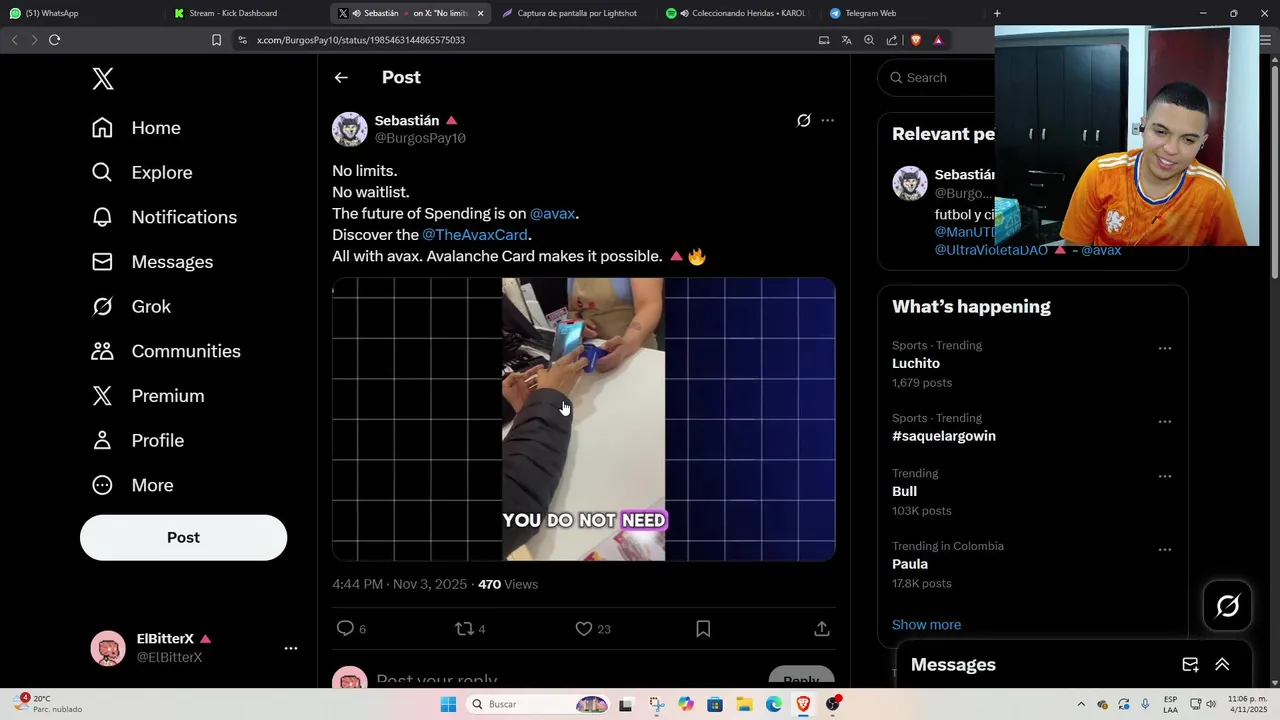The height and width of the screenshot is (720, 1280).
Task: Reload the current page
Action: 54,40
